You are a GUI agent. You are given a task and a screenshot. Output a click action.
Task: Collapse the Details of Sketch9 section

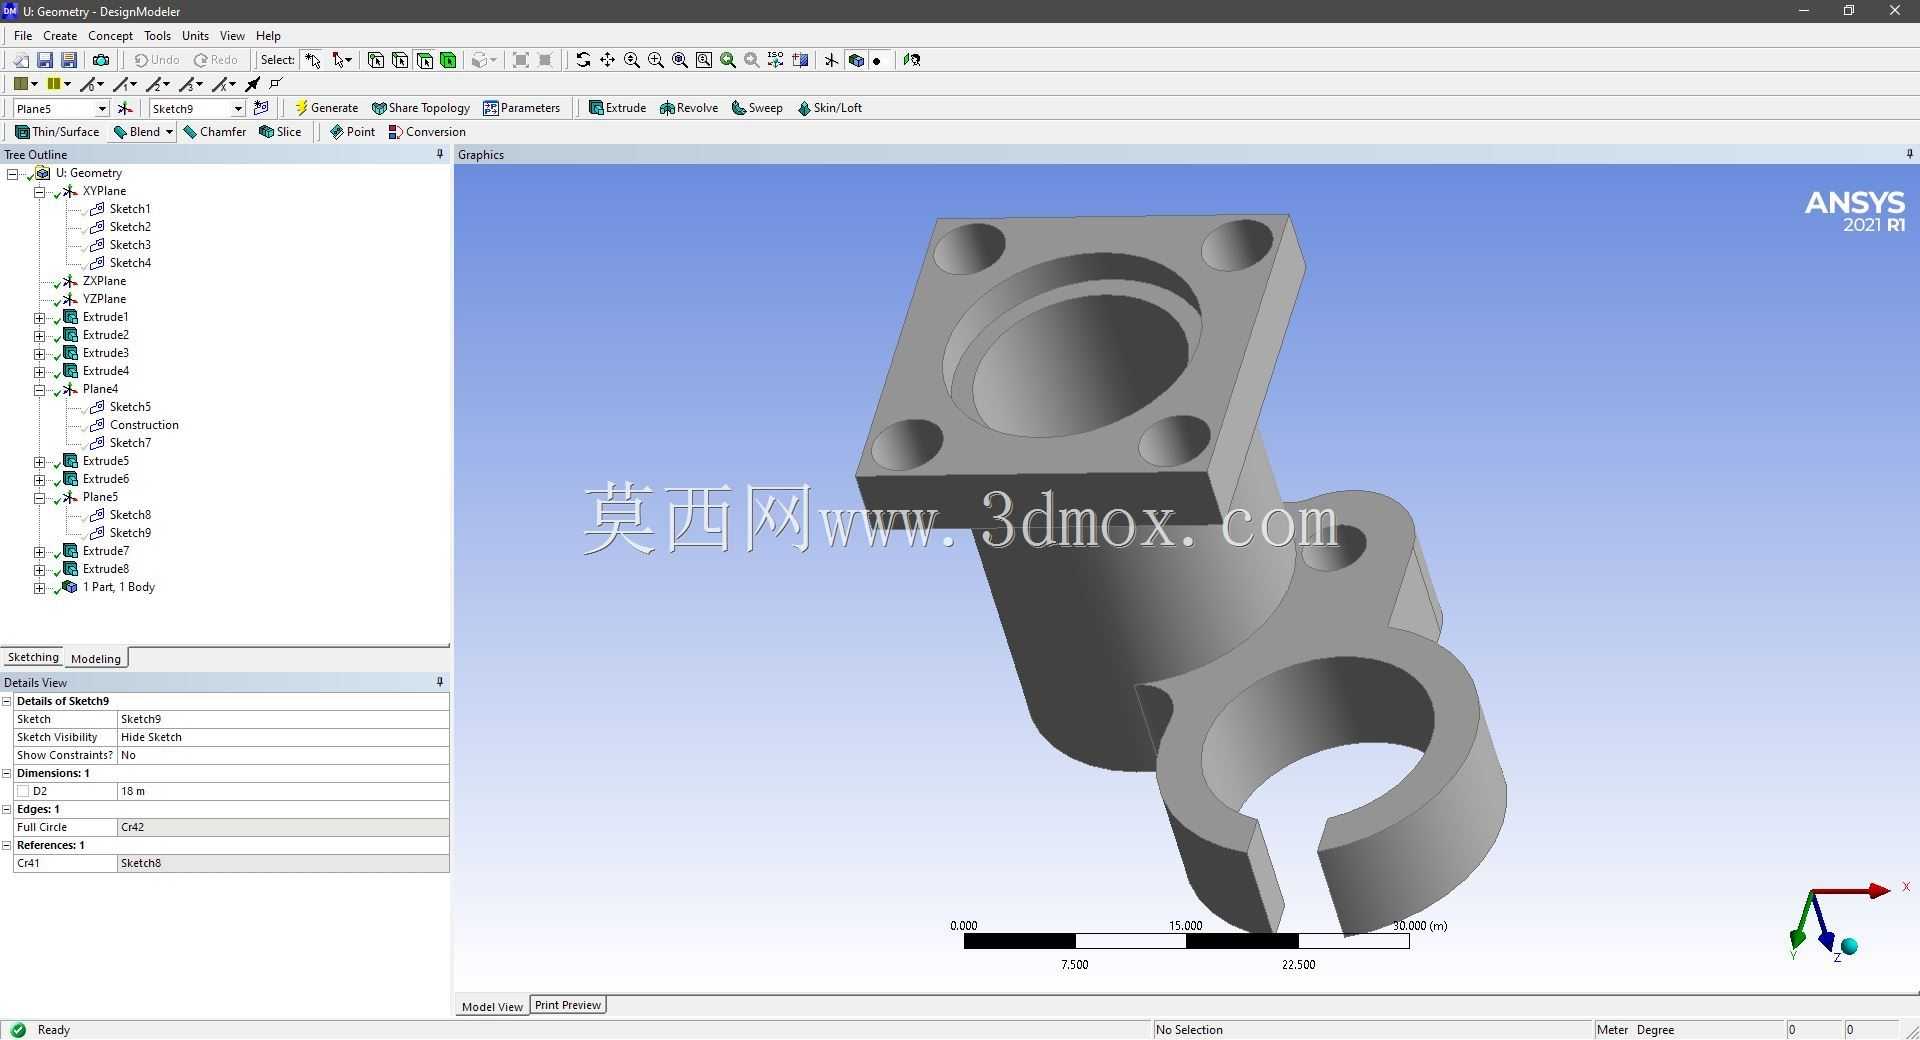6,701
